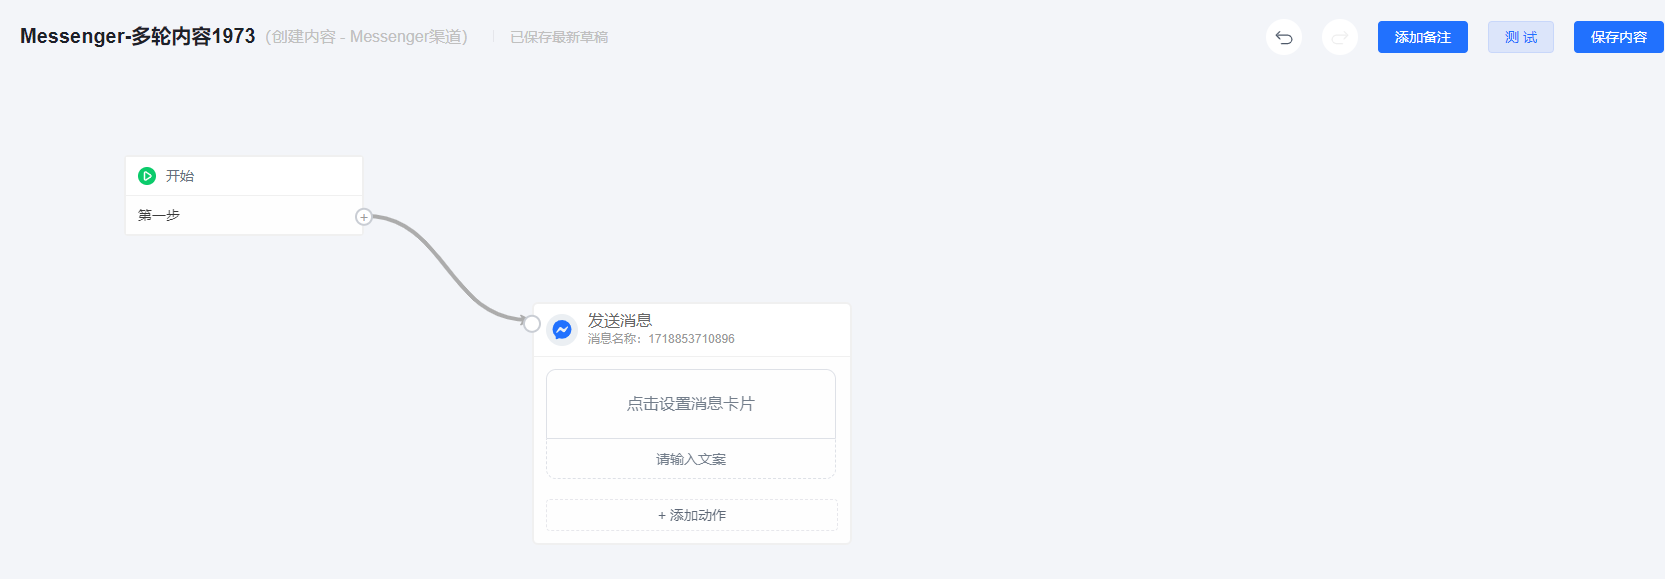Click the plus connector on 第一步
The image size is (1665, 579).
point(364,217)
